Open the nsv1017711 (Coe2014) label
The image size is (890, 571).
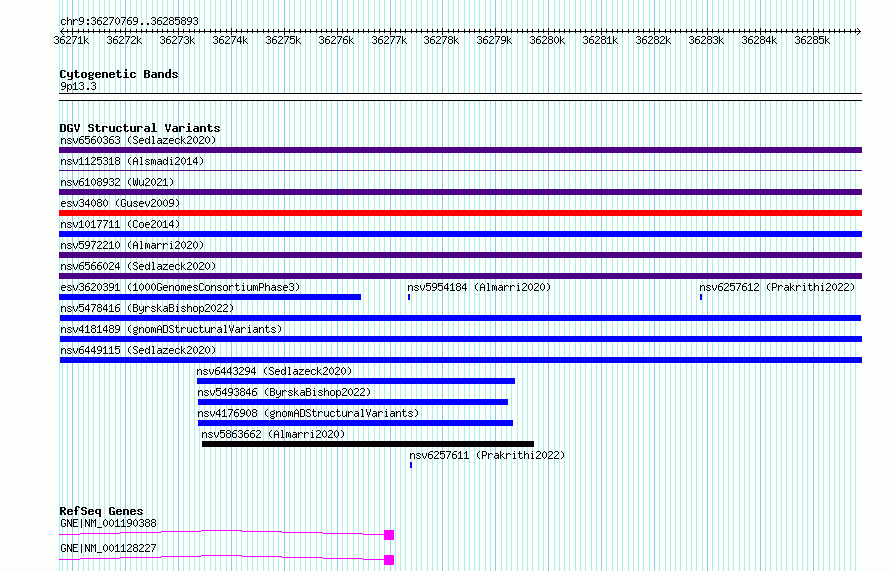click(120, 224)
